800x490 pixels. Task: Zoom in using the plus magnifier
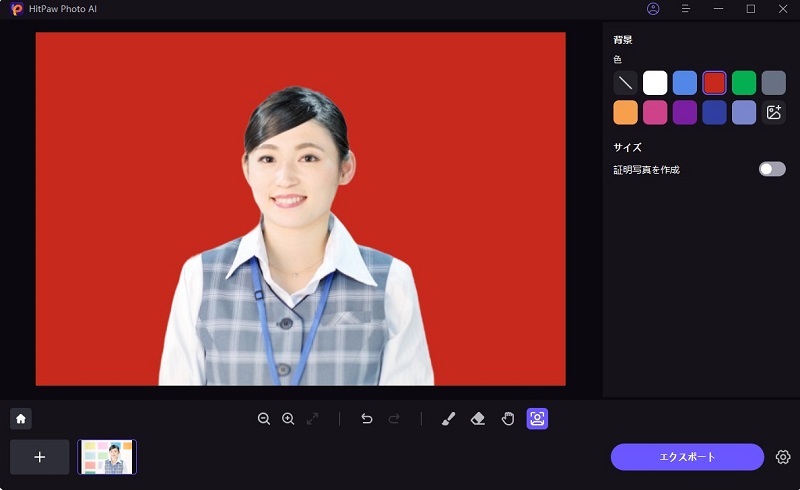coord(288,419)
